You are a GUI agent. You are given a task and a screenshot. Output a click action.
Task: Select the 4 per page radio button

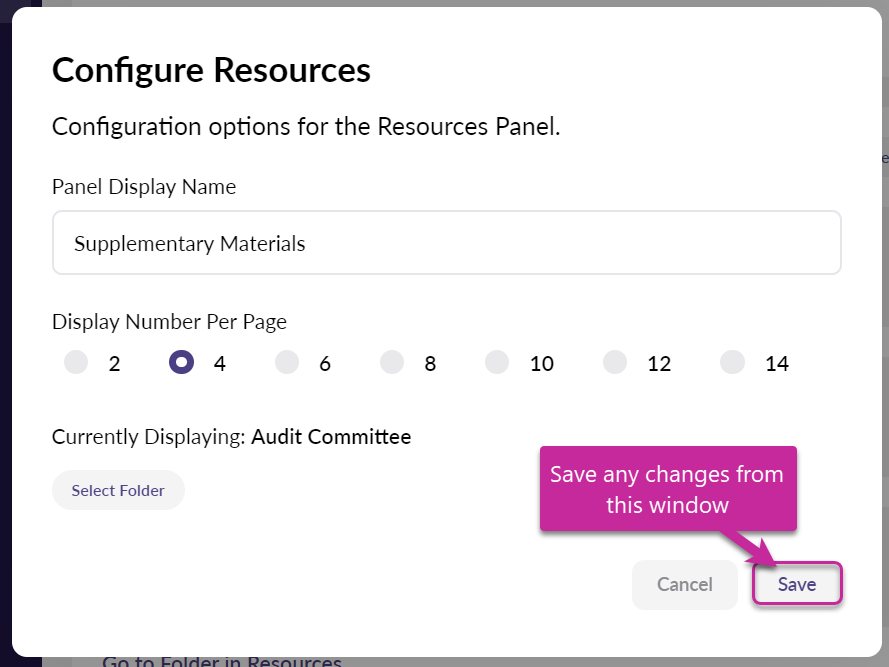click(x=182, y=362)
